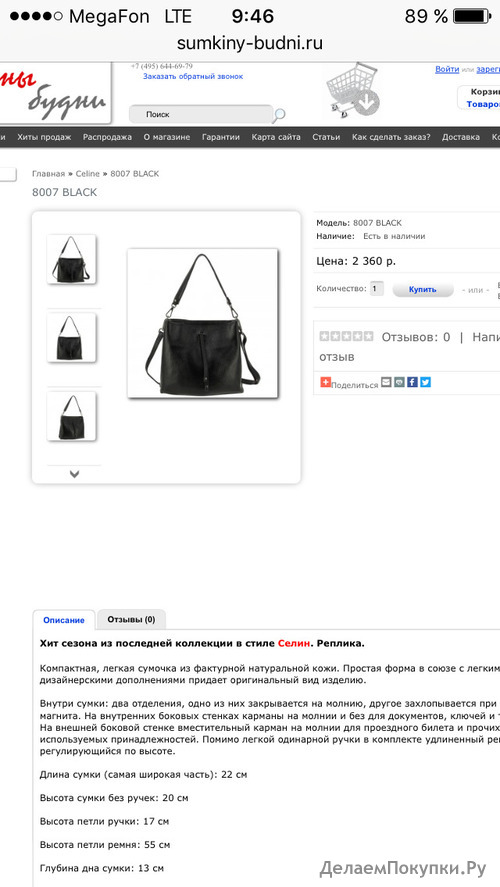The height and width of the screenshot is (887, 500).
Task: Select the first bag thumbnail
Action: 71,259
